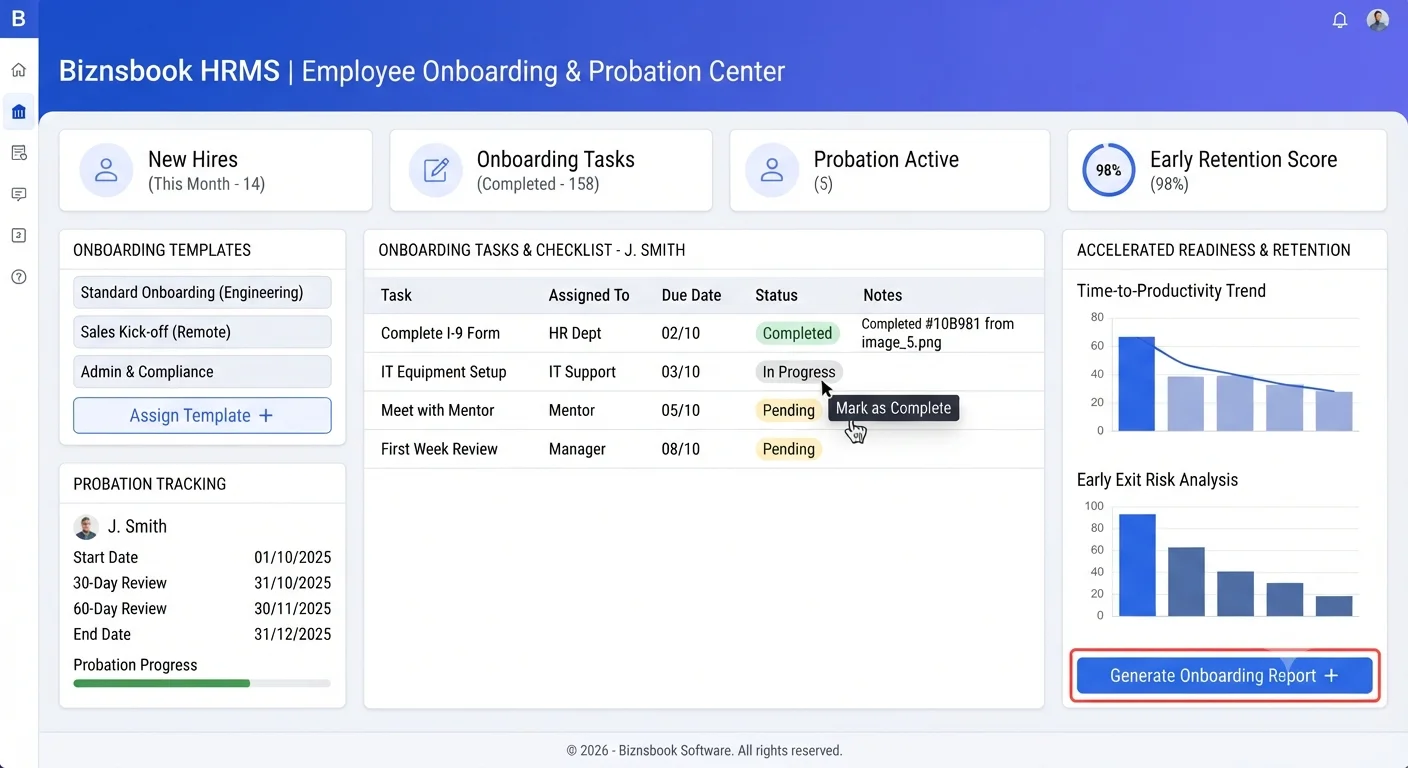
Task: Open the help question mark icon
Action: pos(18,277)
